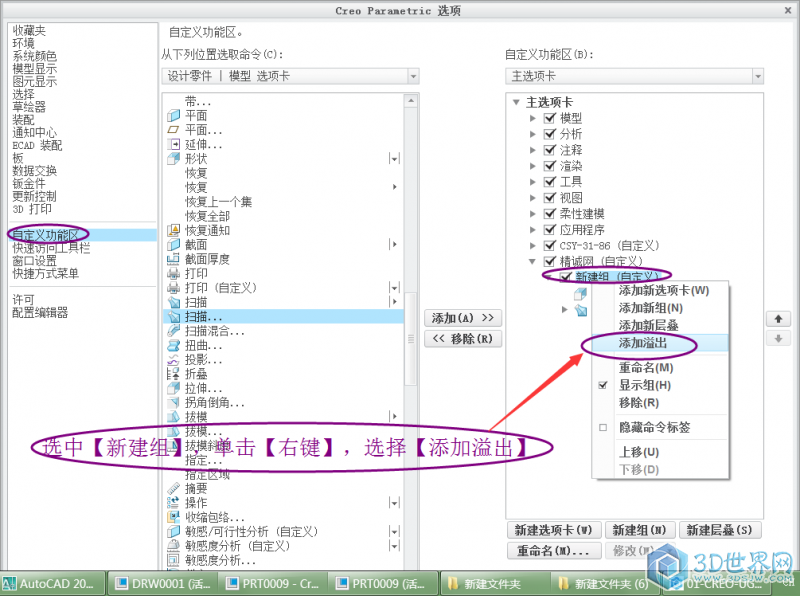Click the 收缩包络... shrinkwrap icon
800x596 pixels.
(173, 517)
